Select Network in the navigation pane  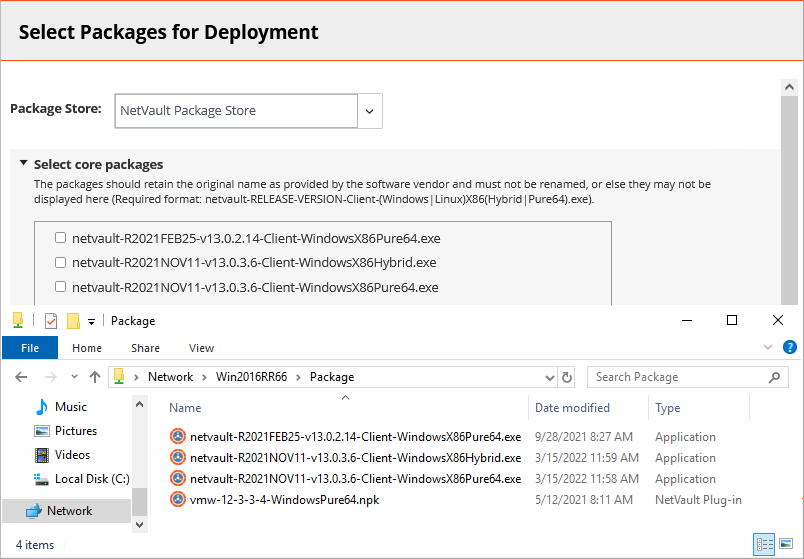point(67,511)
